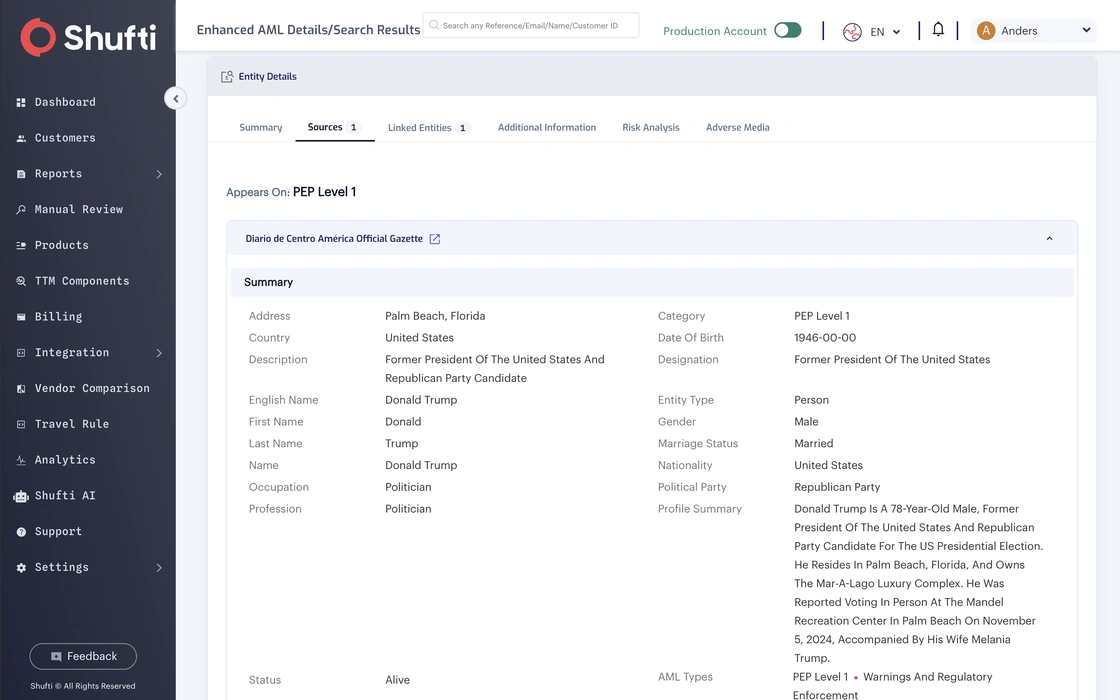The width and height of the screenshot is (1120, 700).
Task: Click the Manual Review magnifier icon
Action: click(21, 209)
